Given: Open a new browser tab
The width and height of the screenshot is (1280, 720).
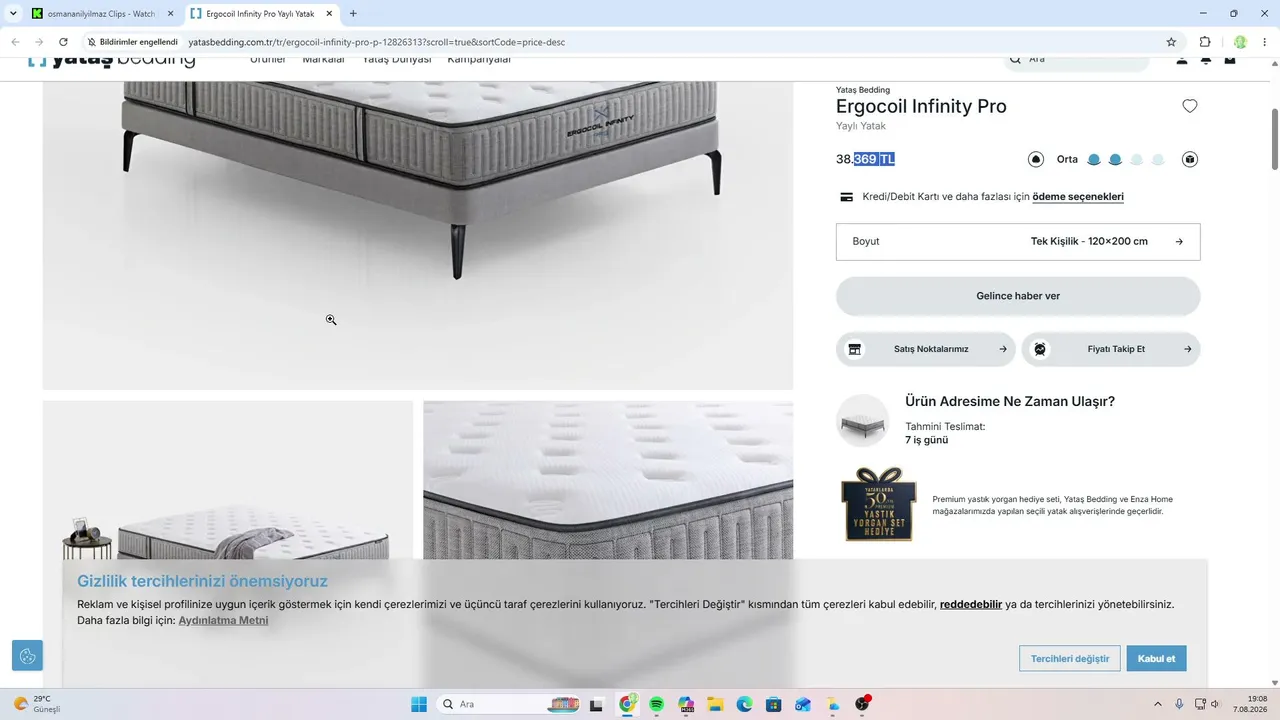Looking at the screenshot, I should coord(353,14).
